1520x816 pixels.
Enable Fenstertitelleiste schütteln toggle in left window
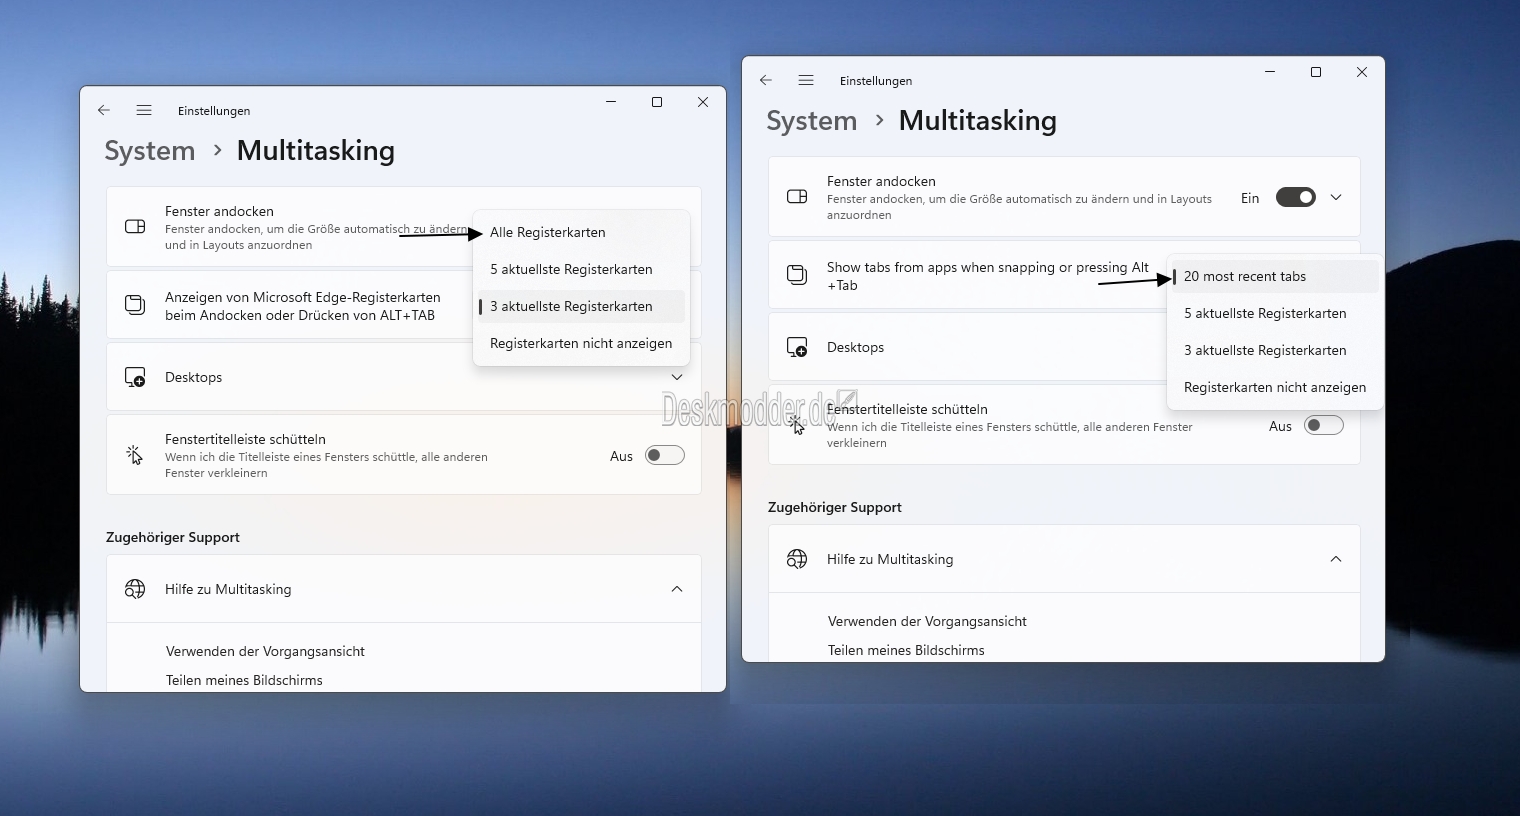point(664,456)
